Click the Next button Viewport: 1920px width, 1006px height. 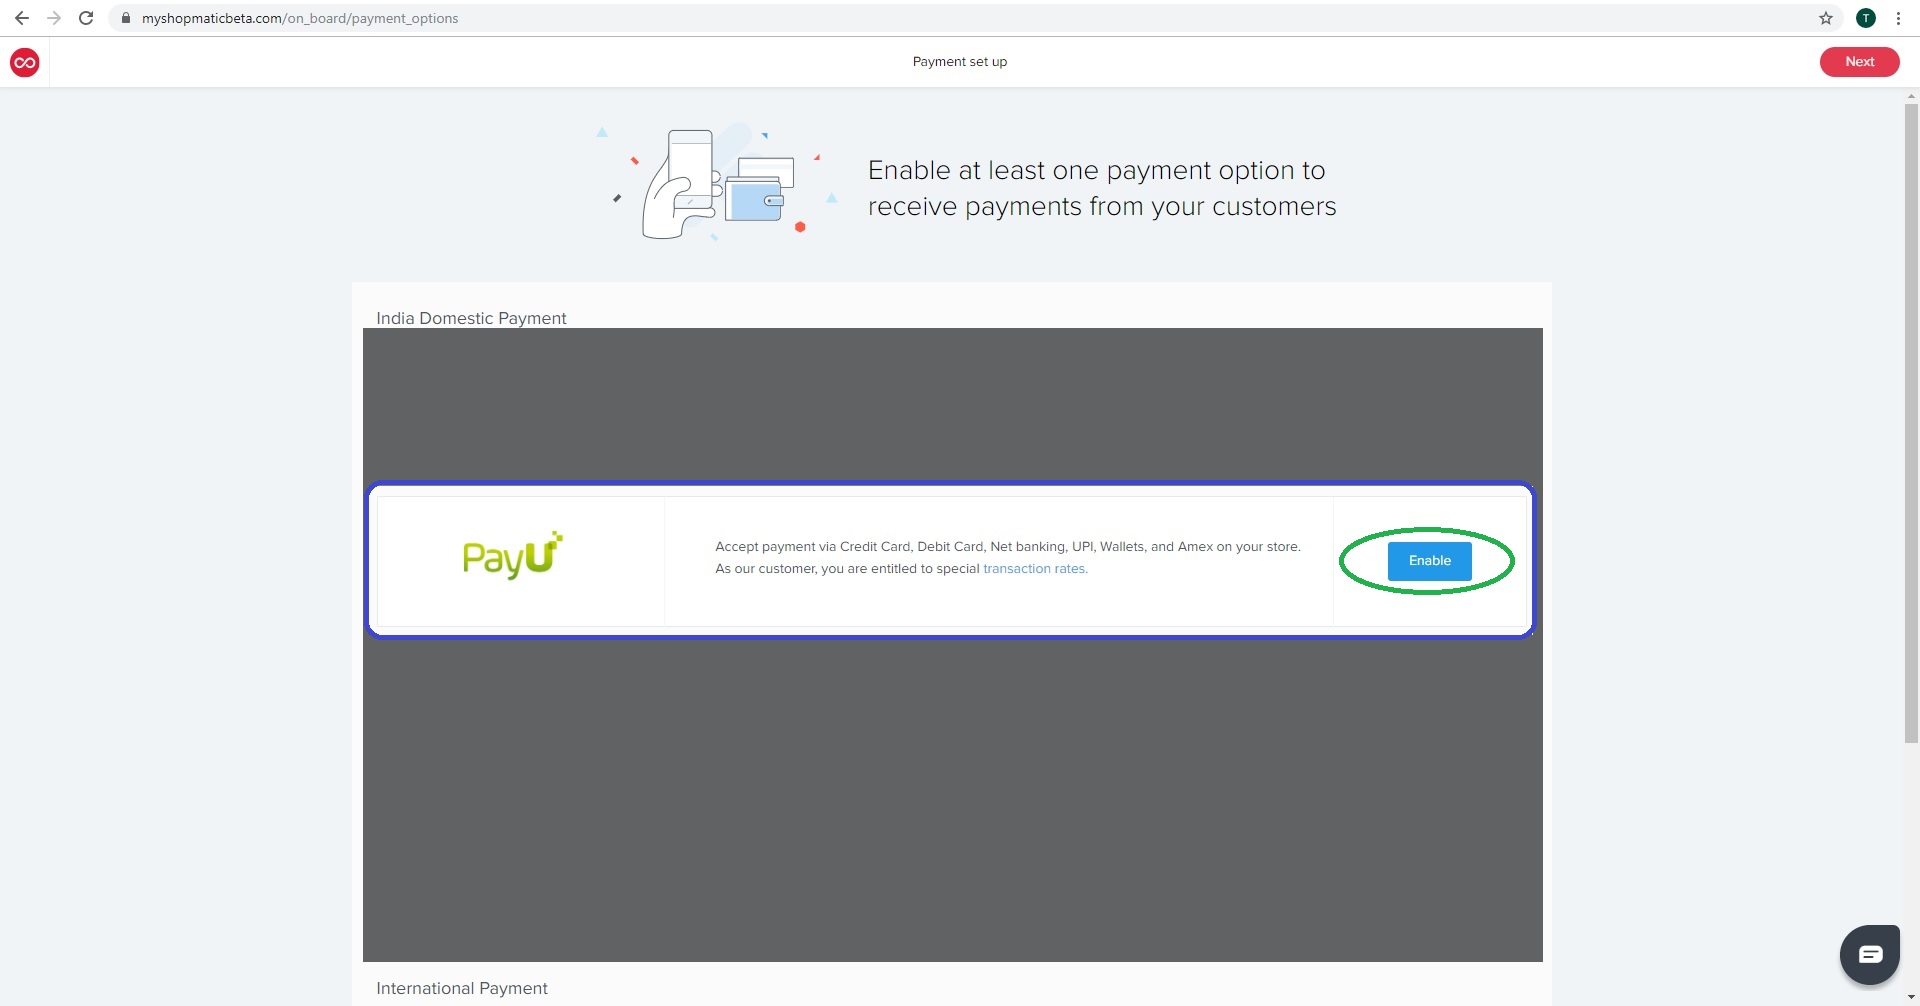[x=1859, y=62]
